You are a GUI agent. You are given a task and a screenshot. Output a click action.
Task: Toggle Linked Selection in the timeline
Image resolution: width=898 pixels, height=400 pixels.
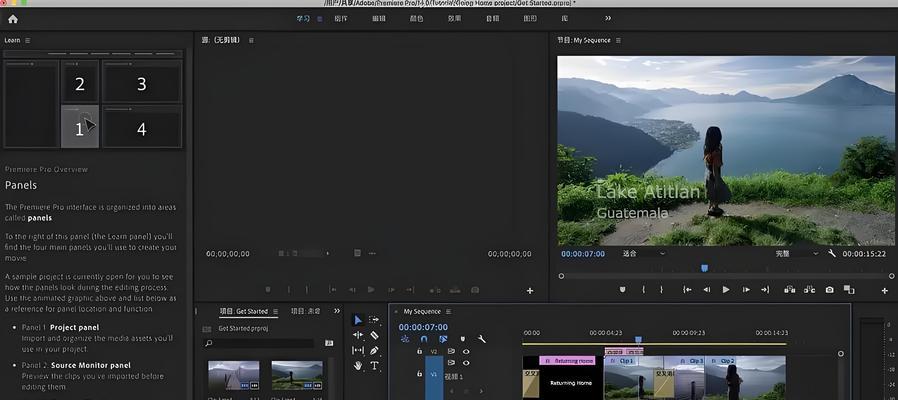[x=443, y=339]
